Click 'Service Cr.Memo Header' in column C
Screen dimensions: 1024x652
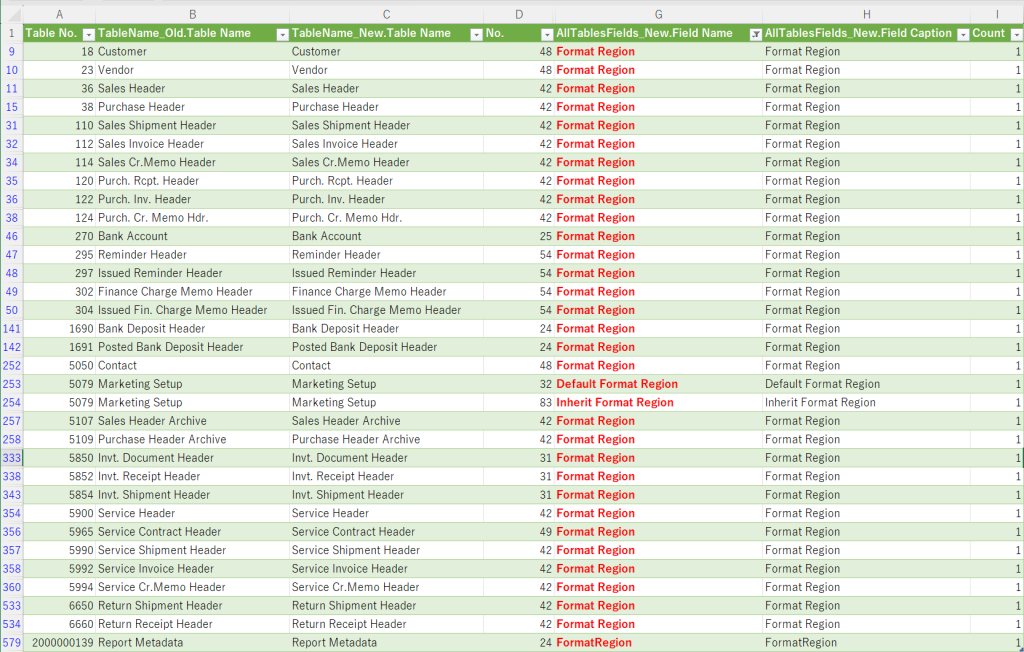click(387, 587)
